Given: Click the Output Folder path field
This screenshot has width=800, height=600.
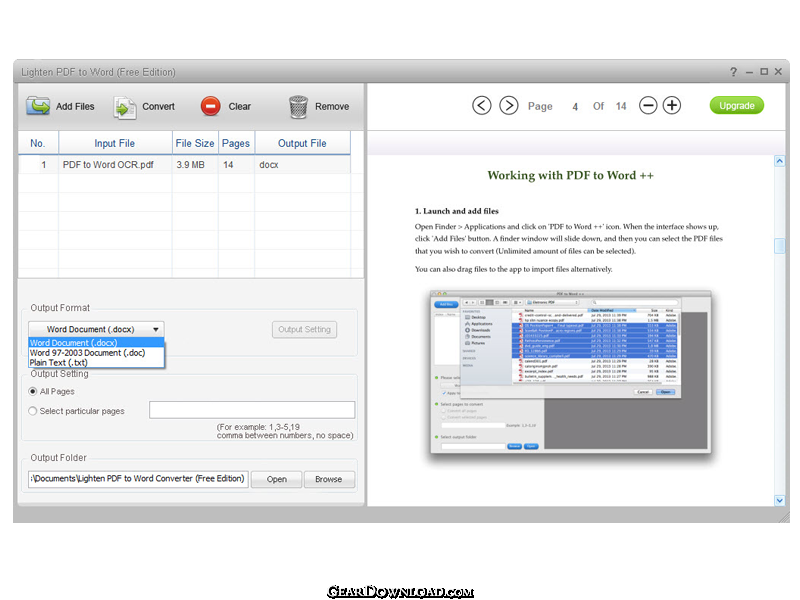Looking at the screenshot, I should 138,479.
